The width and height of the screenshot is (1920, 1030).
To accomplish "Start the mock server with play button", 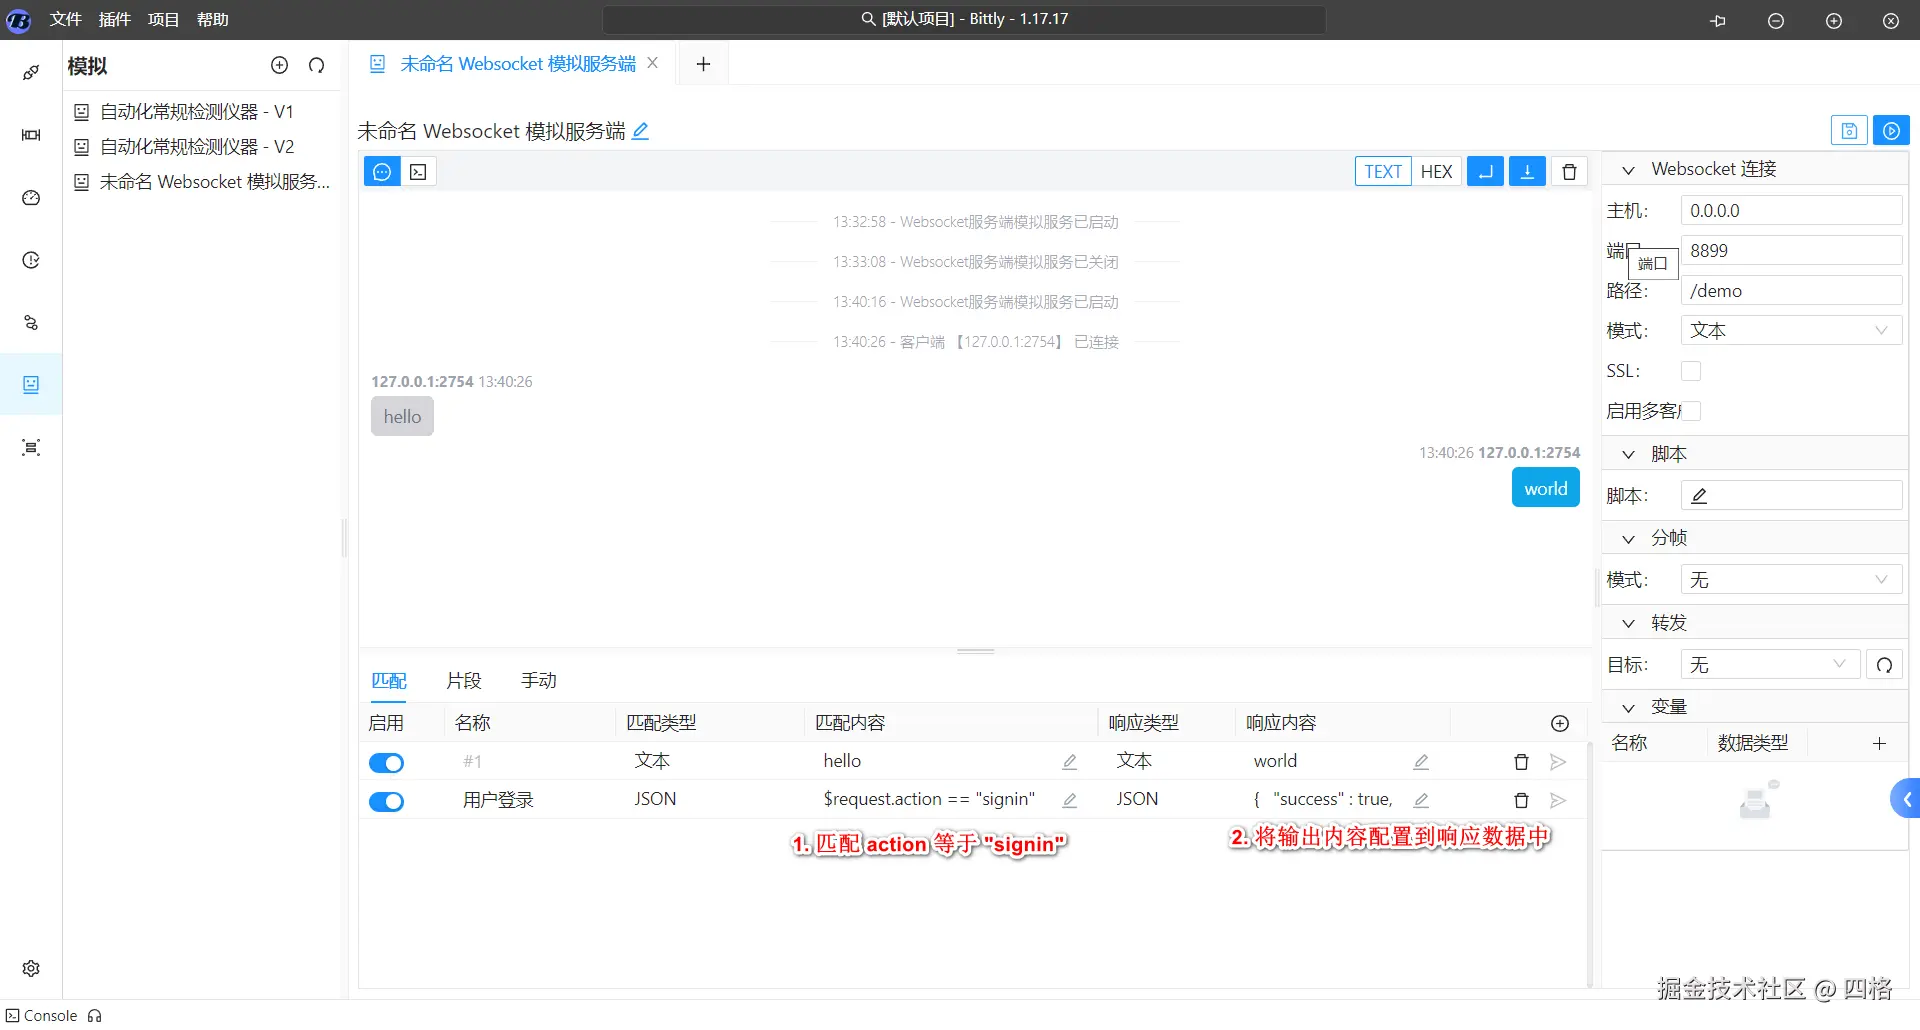I will (x=1891, y=131).
